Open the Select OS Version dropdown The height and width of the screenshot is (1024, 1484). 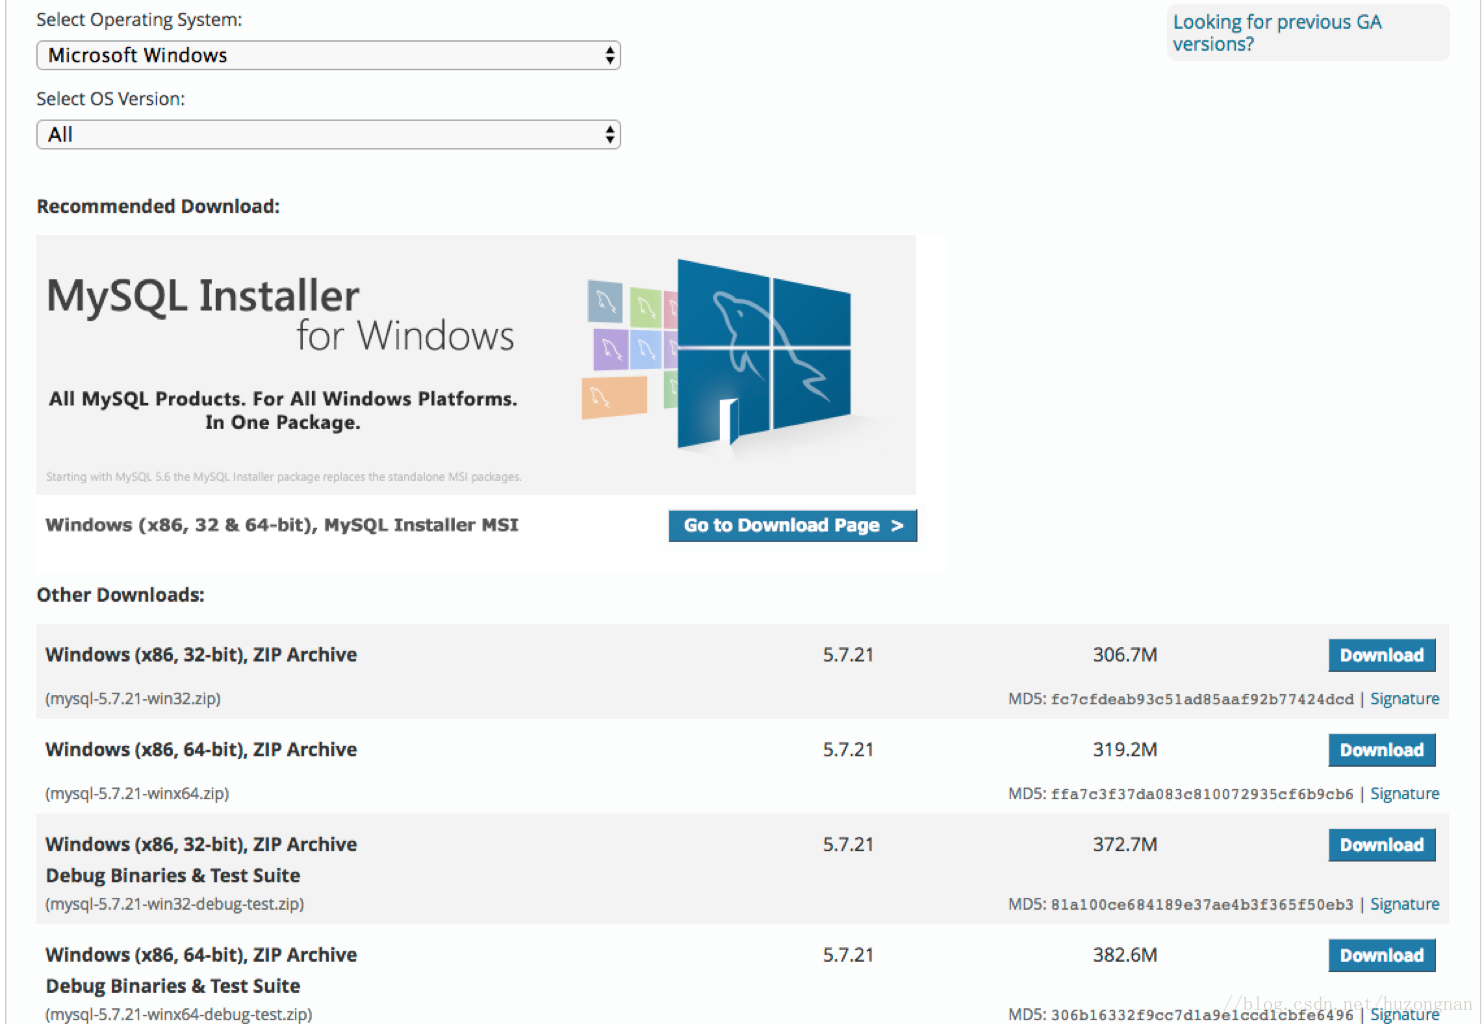coord(328,135)
